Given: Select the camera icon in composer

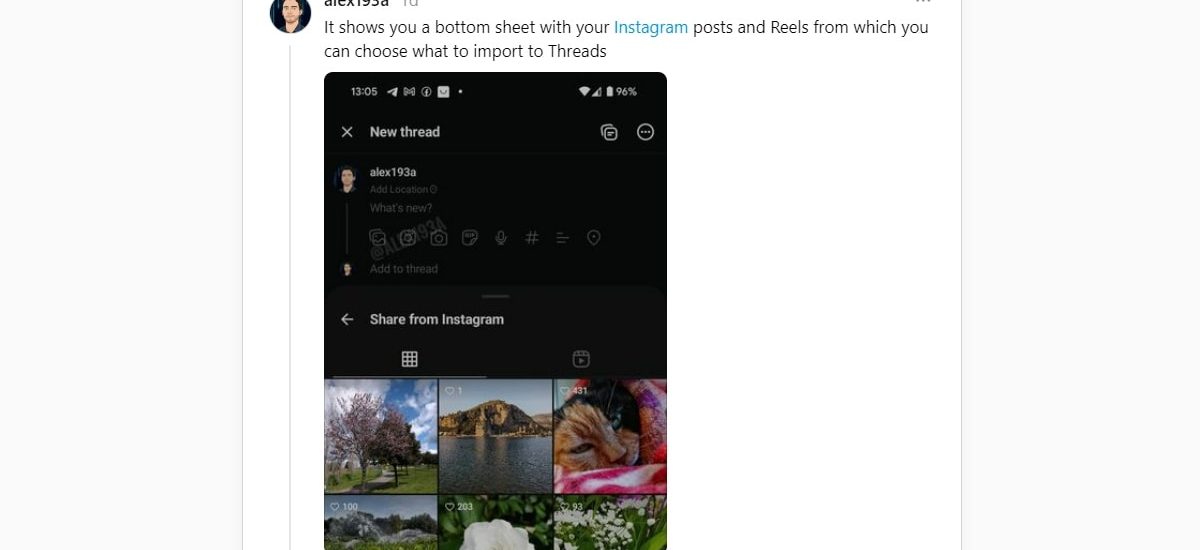Looking at the screenshot, I should [439, 238].
